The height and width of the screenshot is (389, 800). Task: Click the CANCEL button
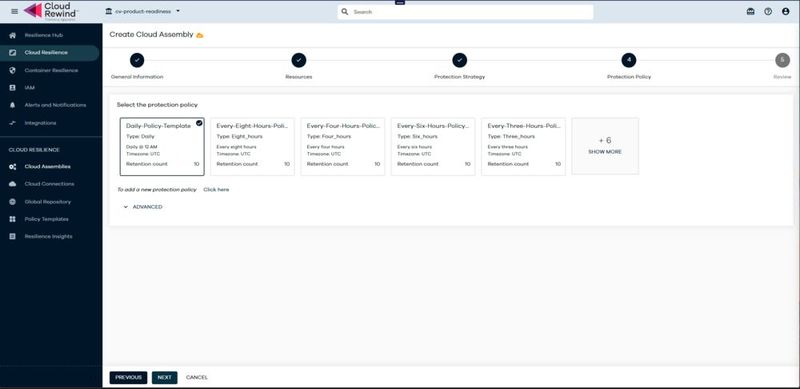click(x=197, y=378)
